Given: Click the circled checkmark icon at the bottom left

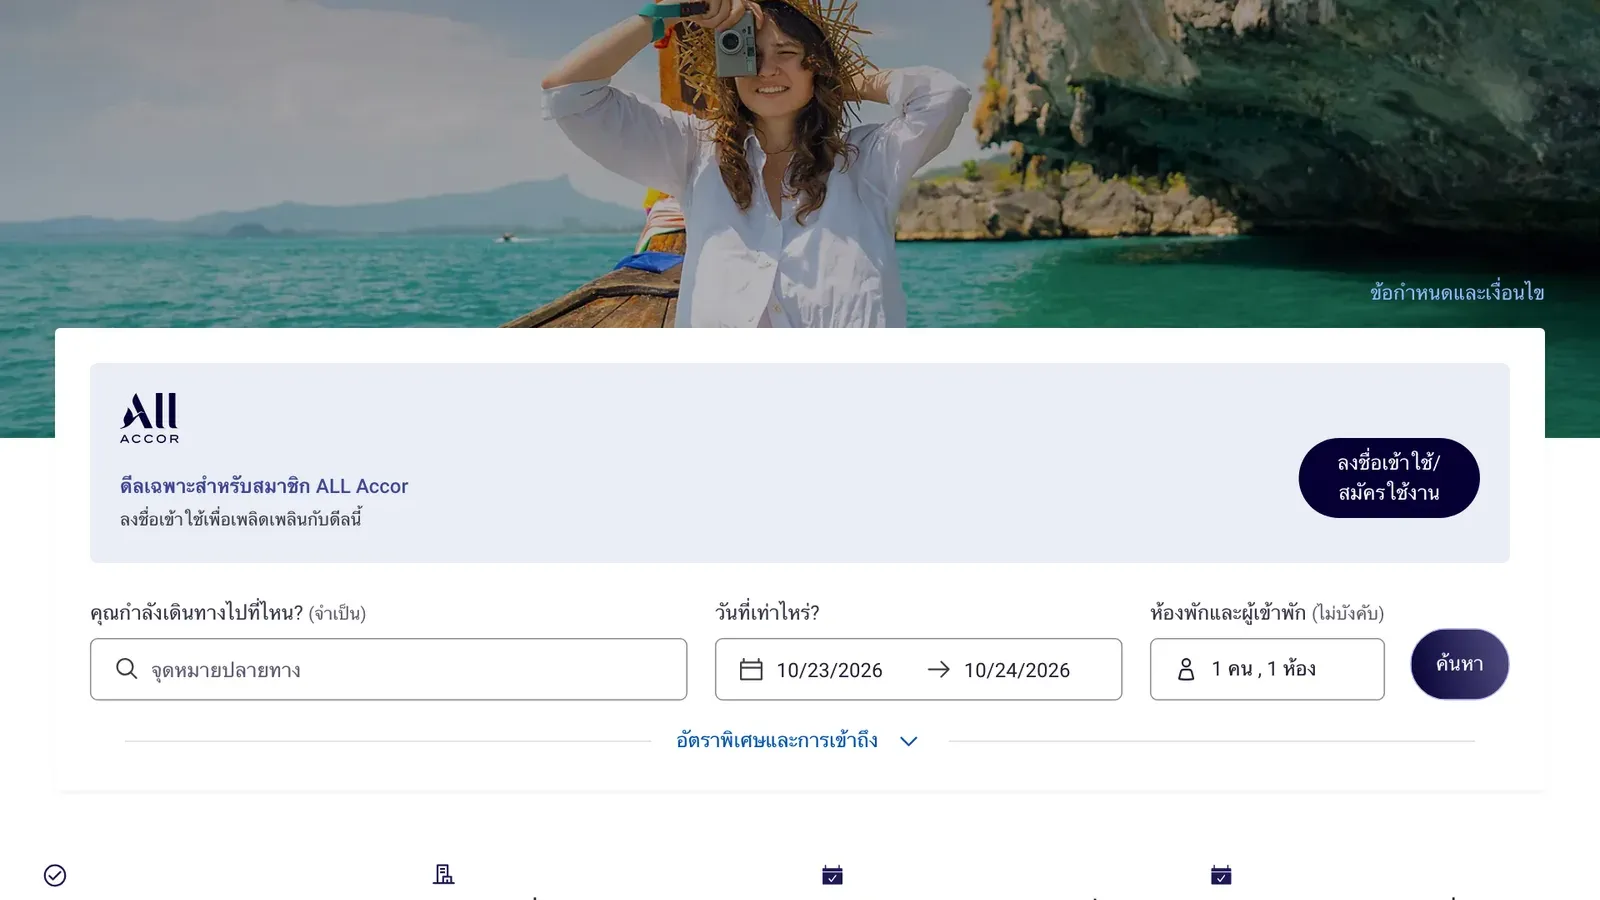Looking at the screenshot, I should click(55, 875).
